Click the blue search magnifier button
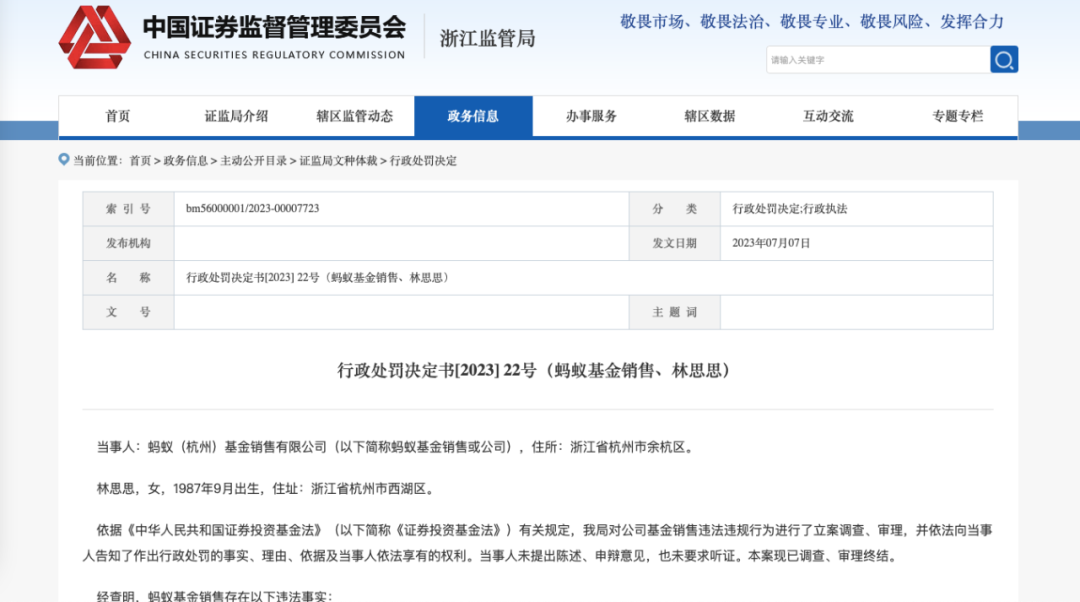This screenshot has width=1080, height=602. click(x=1004, y=60)
